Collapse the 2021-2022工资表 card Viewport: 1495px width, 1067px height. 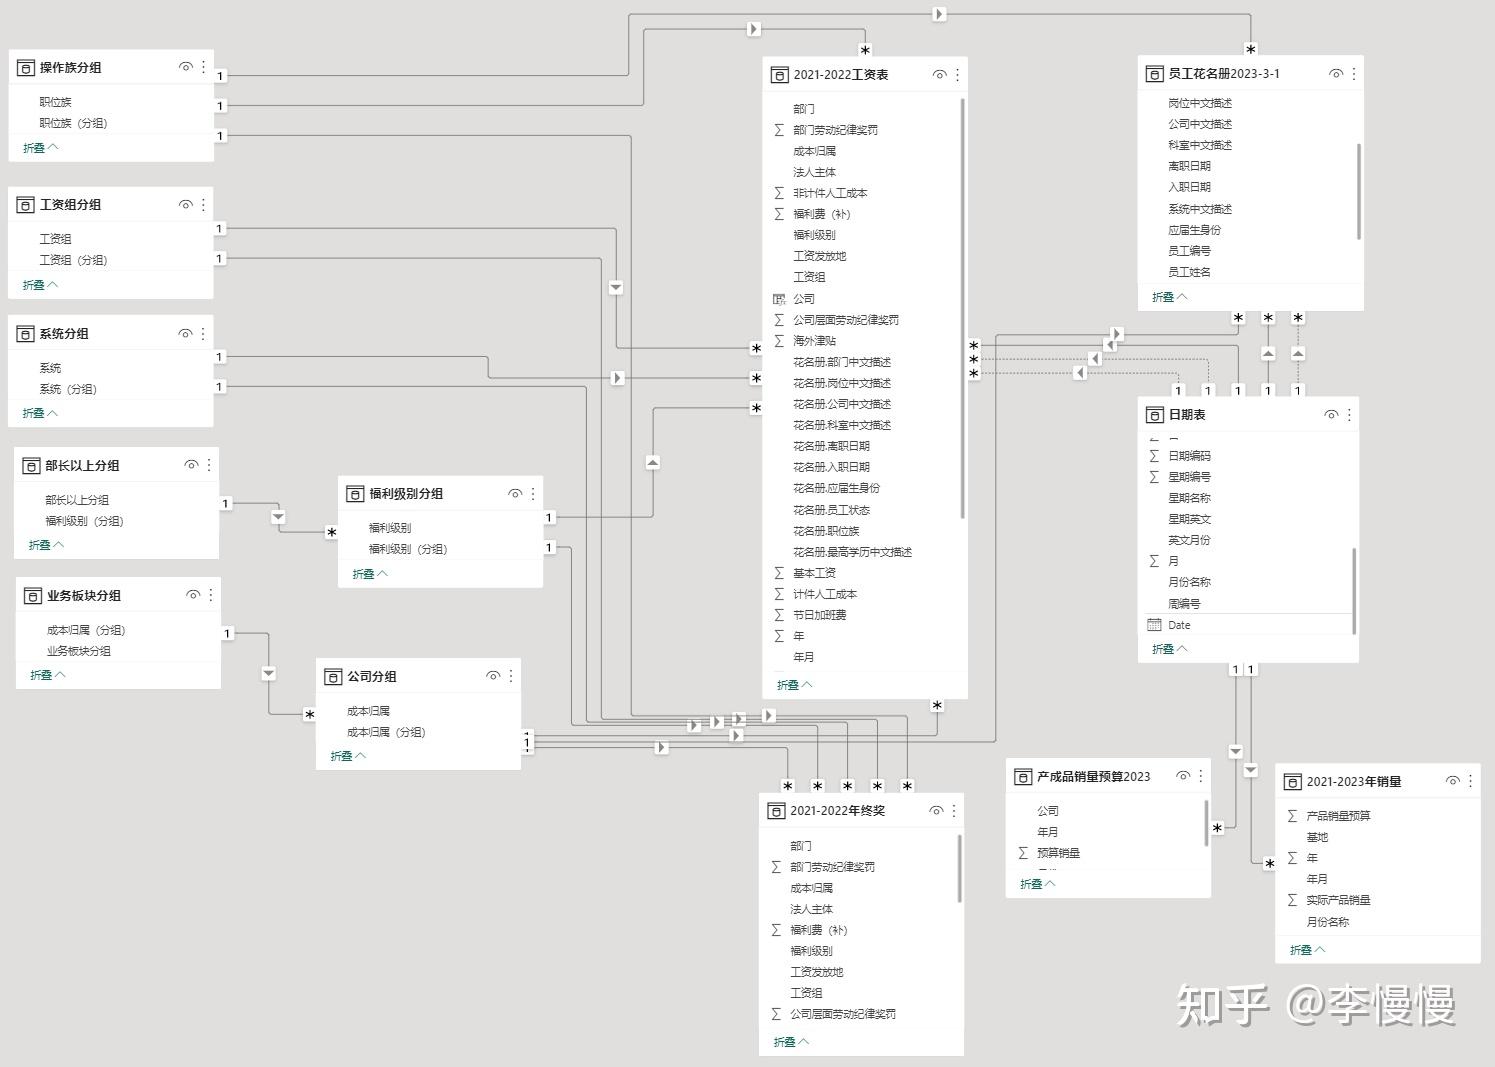point(795,685)
